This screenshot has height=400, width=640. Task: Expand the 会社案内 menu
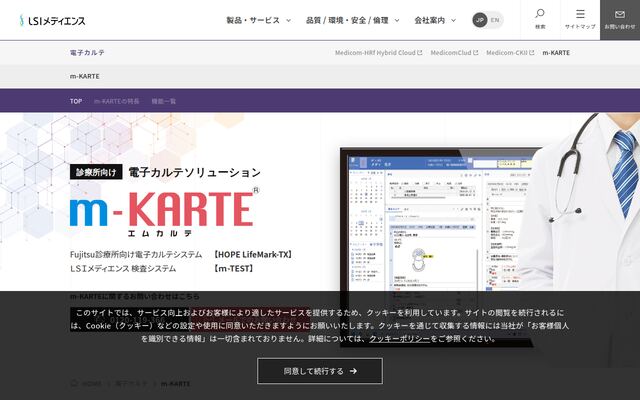(435, 20)
